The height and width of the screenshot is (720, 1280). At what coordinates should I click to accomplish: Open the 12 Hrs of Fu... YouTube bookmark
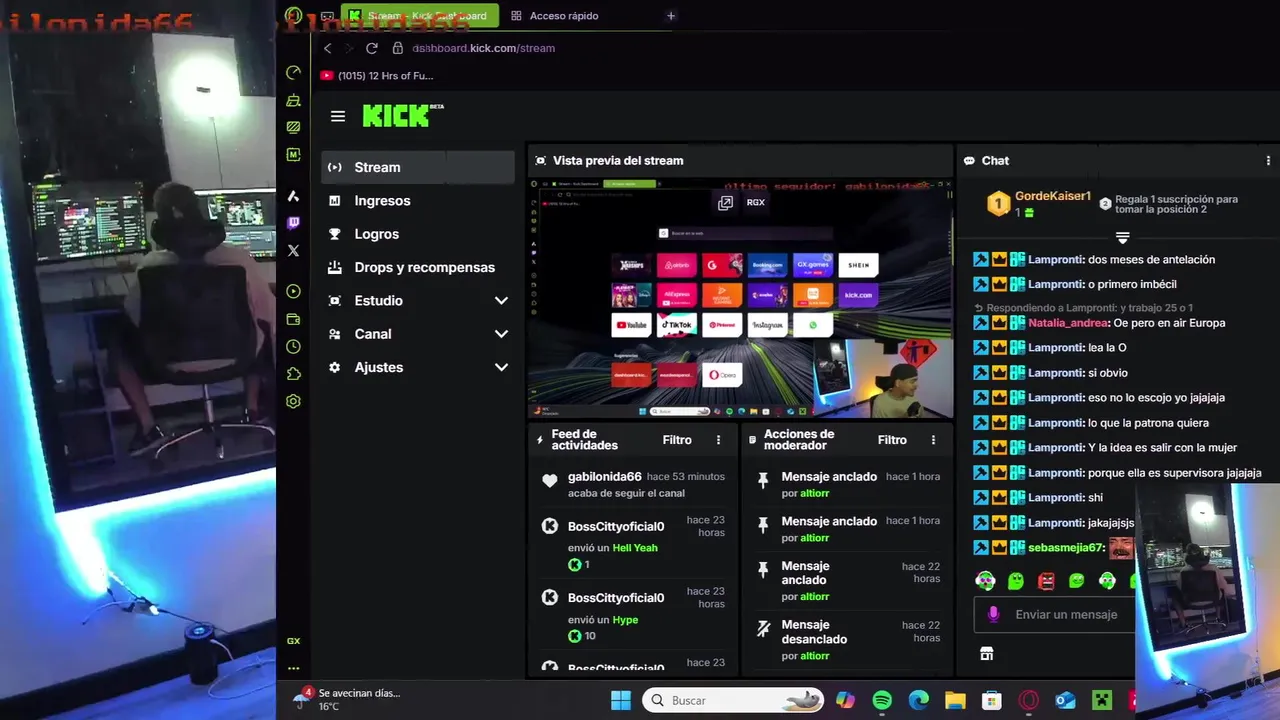[x=377, y=76]
